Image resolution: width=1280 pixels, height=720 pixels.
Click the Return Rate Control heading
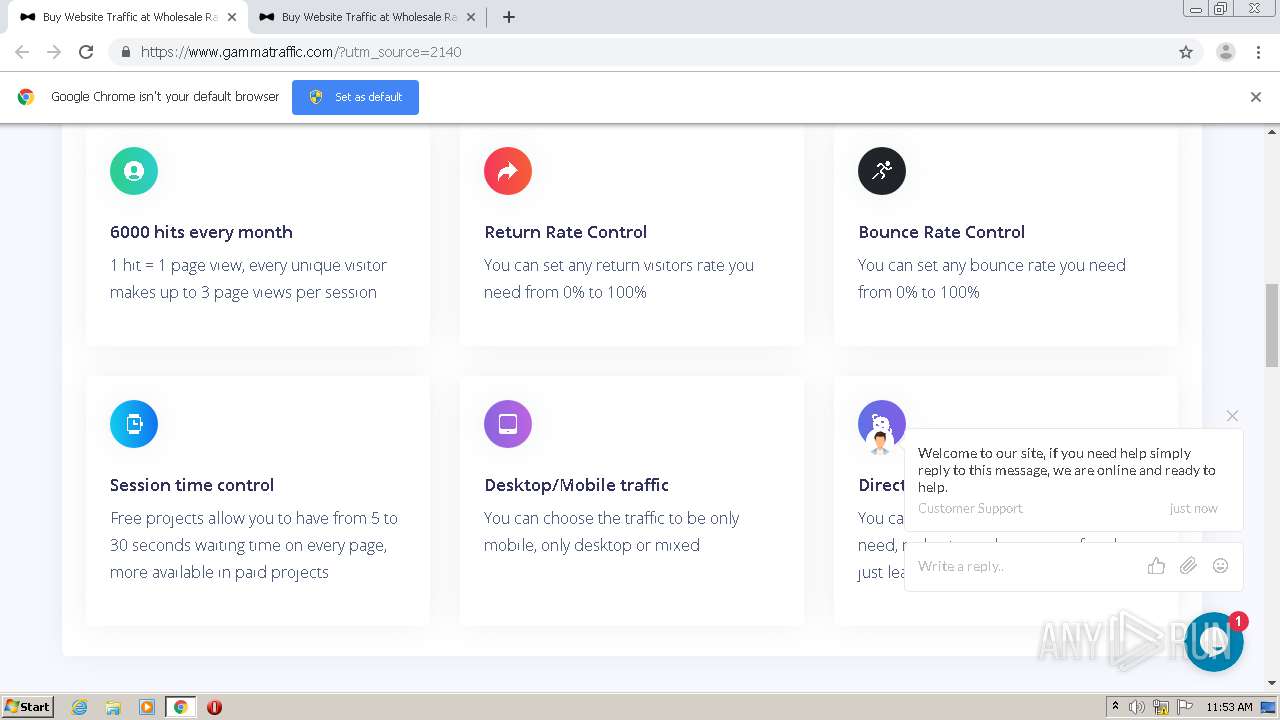[566, 232]
